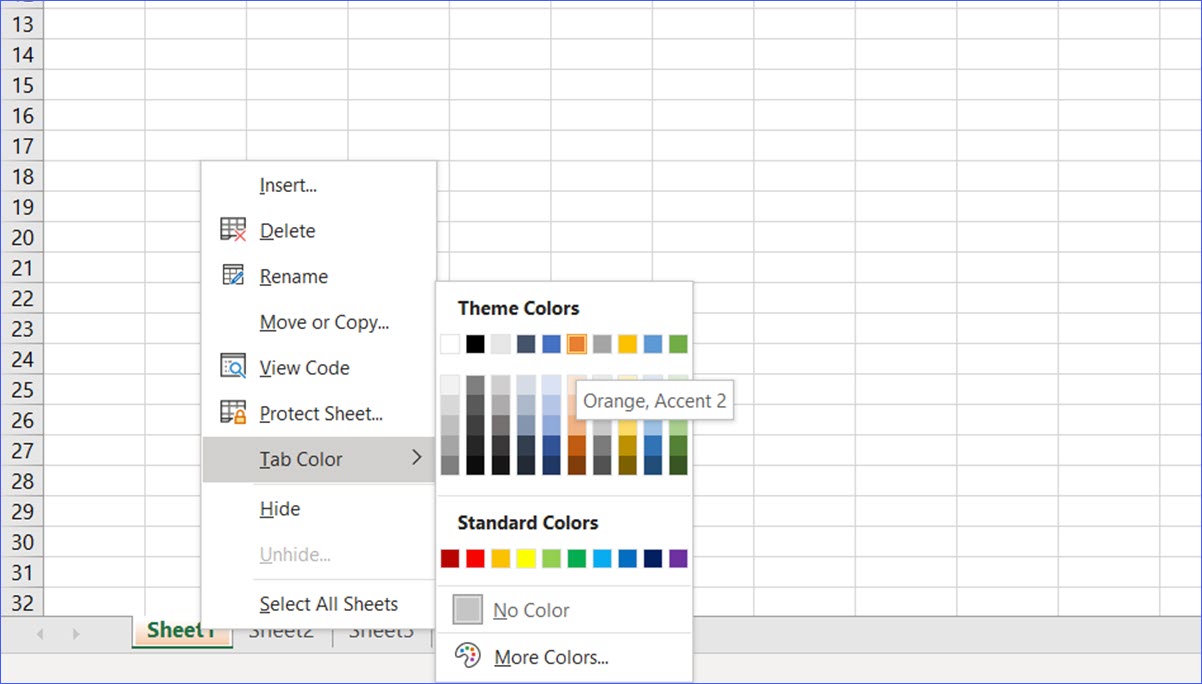Open the Insert sheet dialog
The width and height of the screenshot is (1202, 684).
tap(288, 185)
